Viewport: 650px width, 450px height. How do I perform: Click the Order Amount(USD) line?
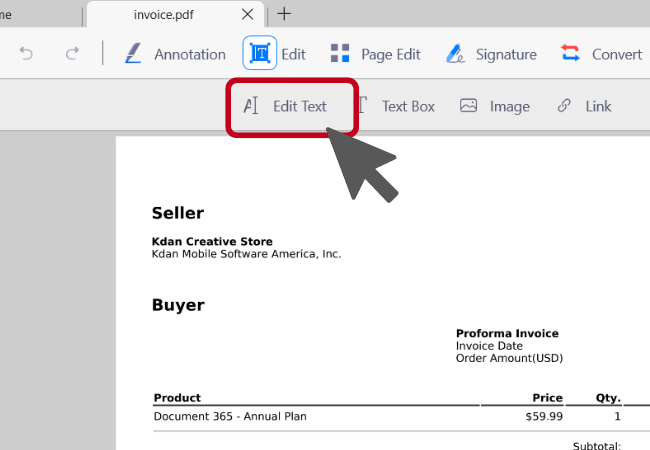(x=509, y=358)
